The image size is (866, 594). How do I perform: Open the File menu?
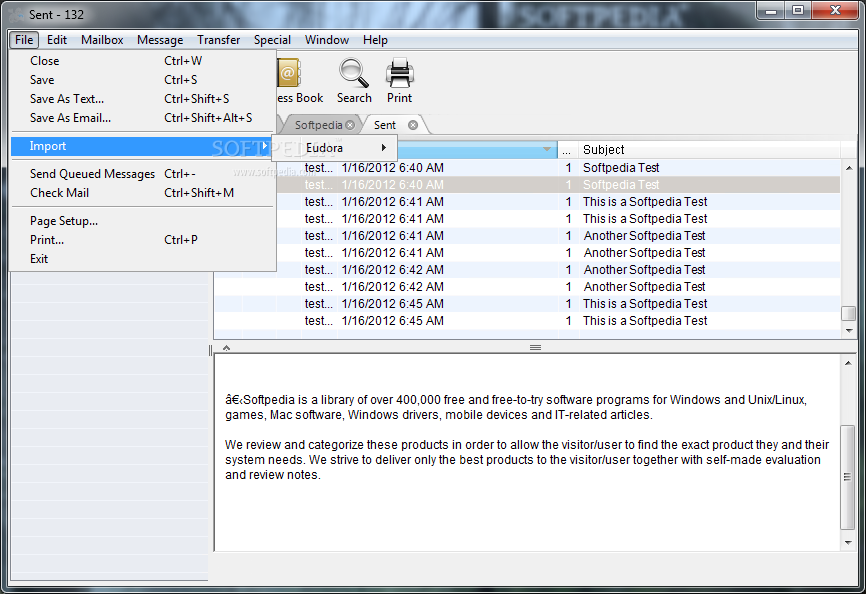coord(24,40)
